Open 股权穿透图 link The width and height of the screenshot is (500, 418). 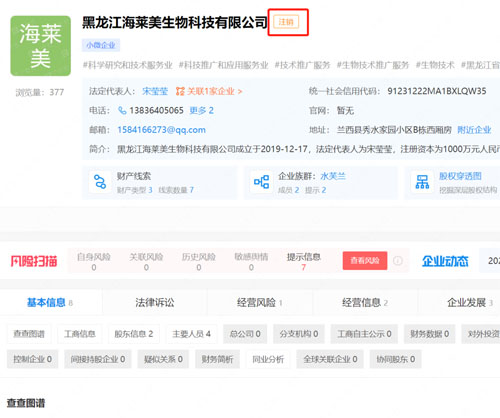click(x=460, y=176)
